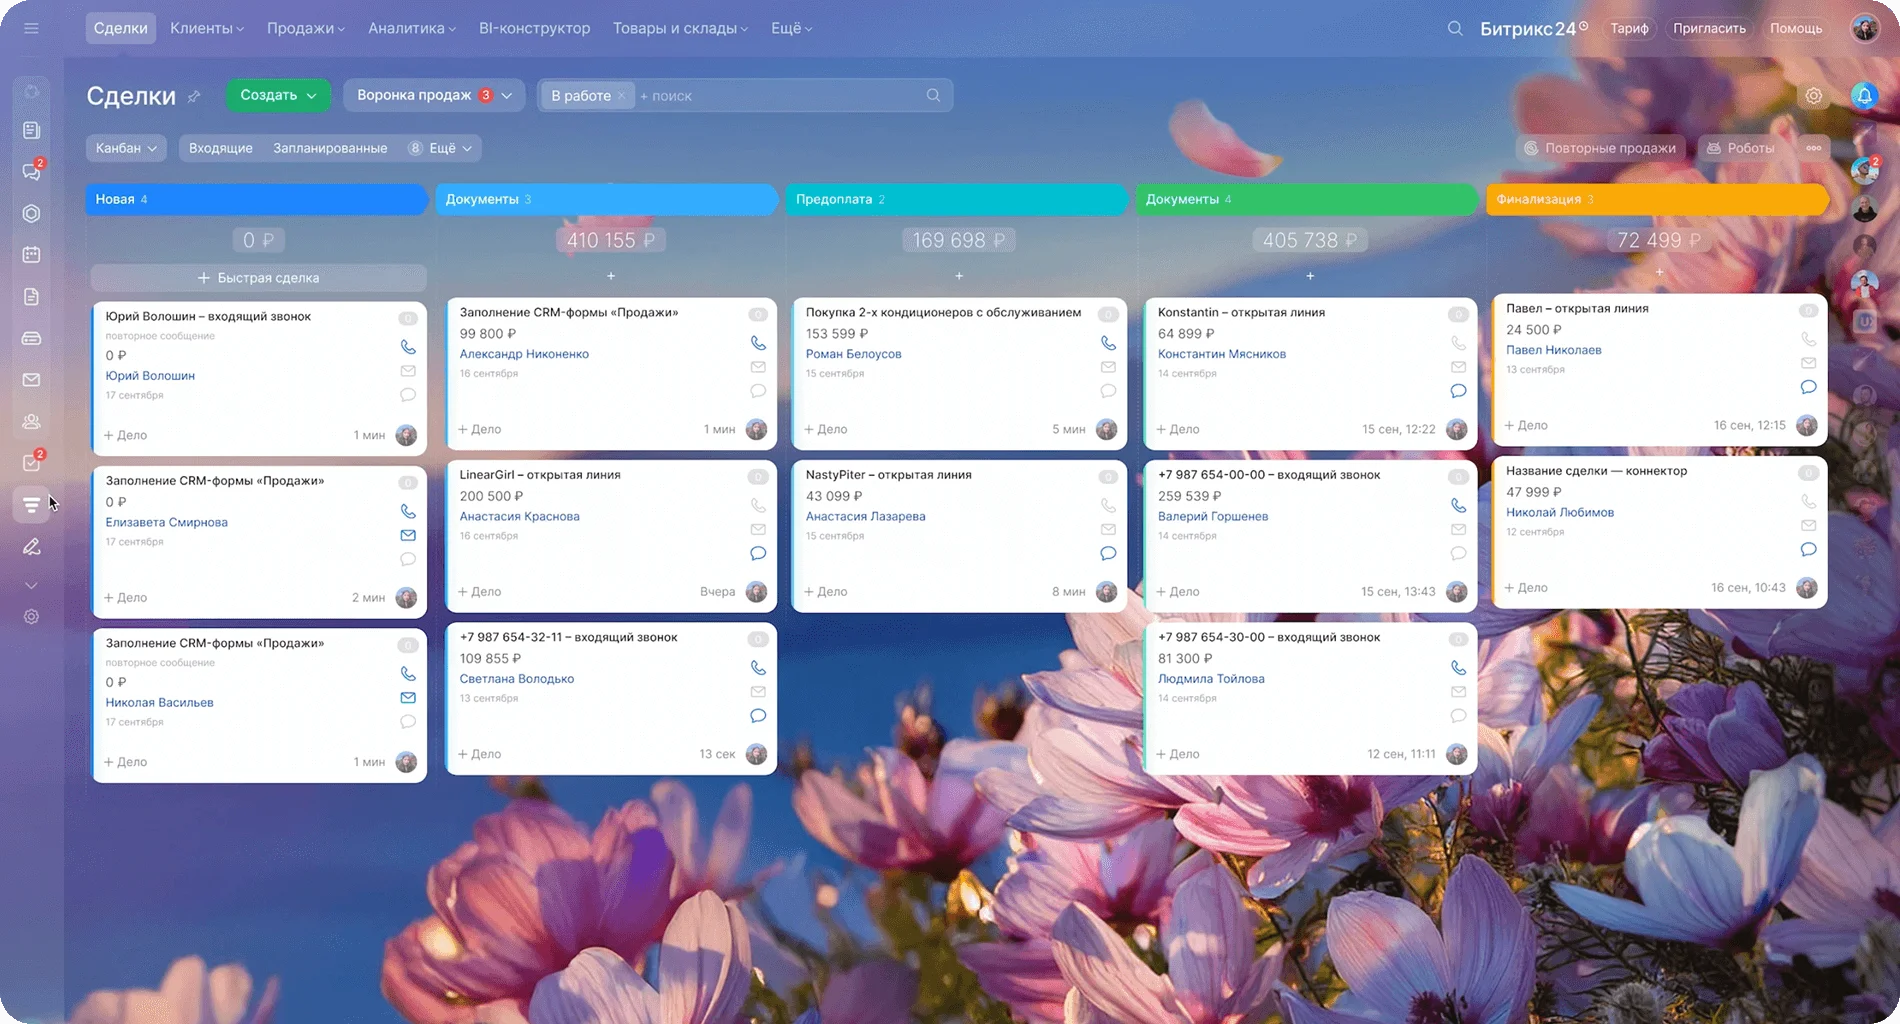
Task: Open the calendar icon in left sidebar
Action: 31,255
